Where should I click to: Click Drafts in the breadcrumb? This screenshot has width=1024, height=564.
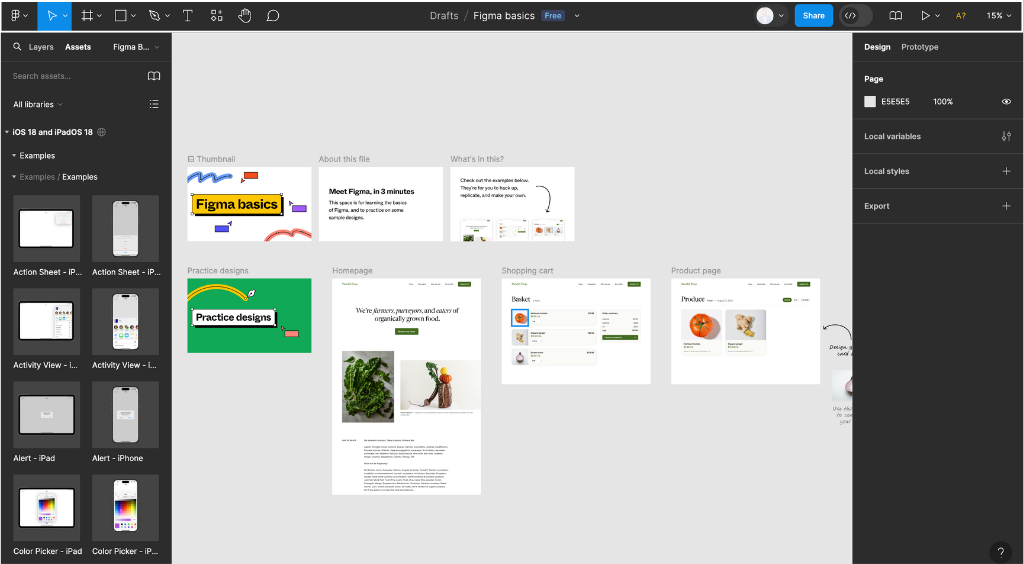(x=444, y=16)
